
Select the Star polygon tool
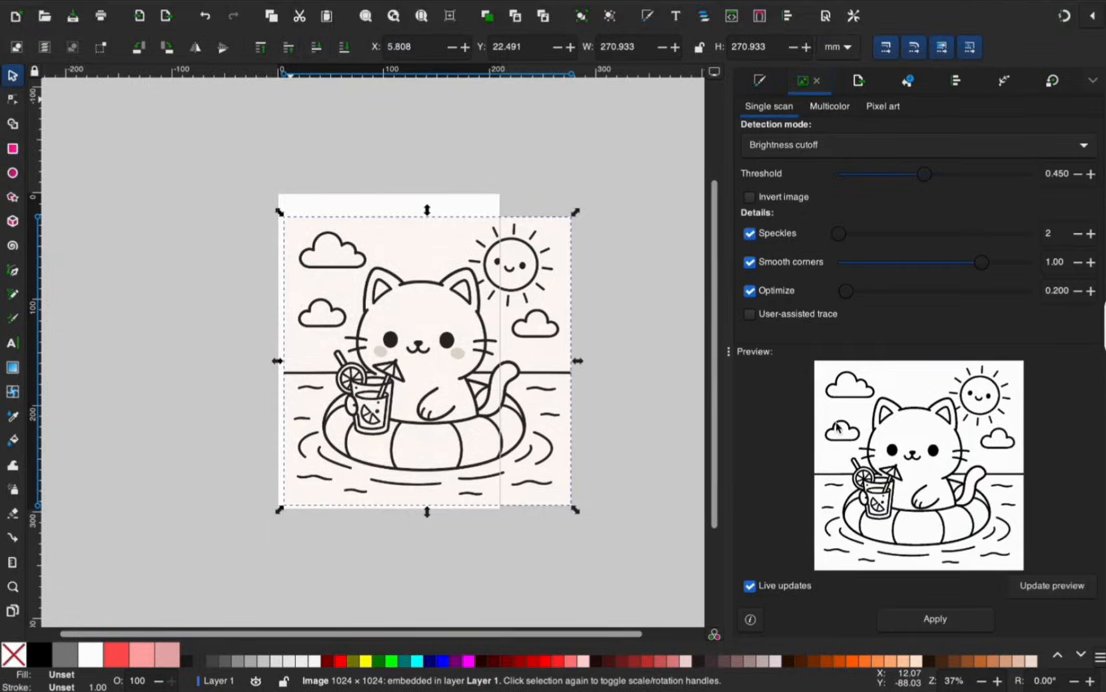coord(12,198)
